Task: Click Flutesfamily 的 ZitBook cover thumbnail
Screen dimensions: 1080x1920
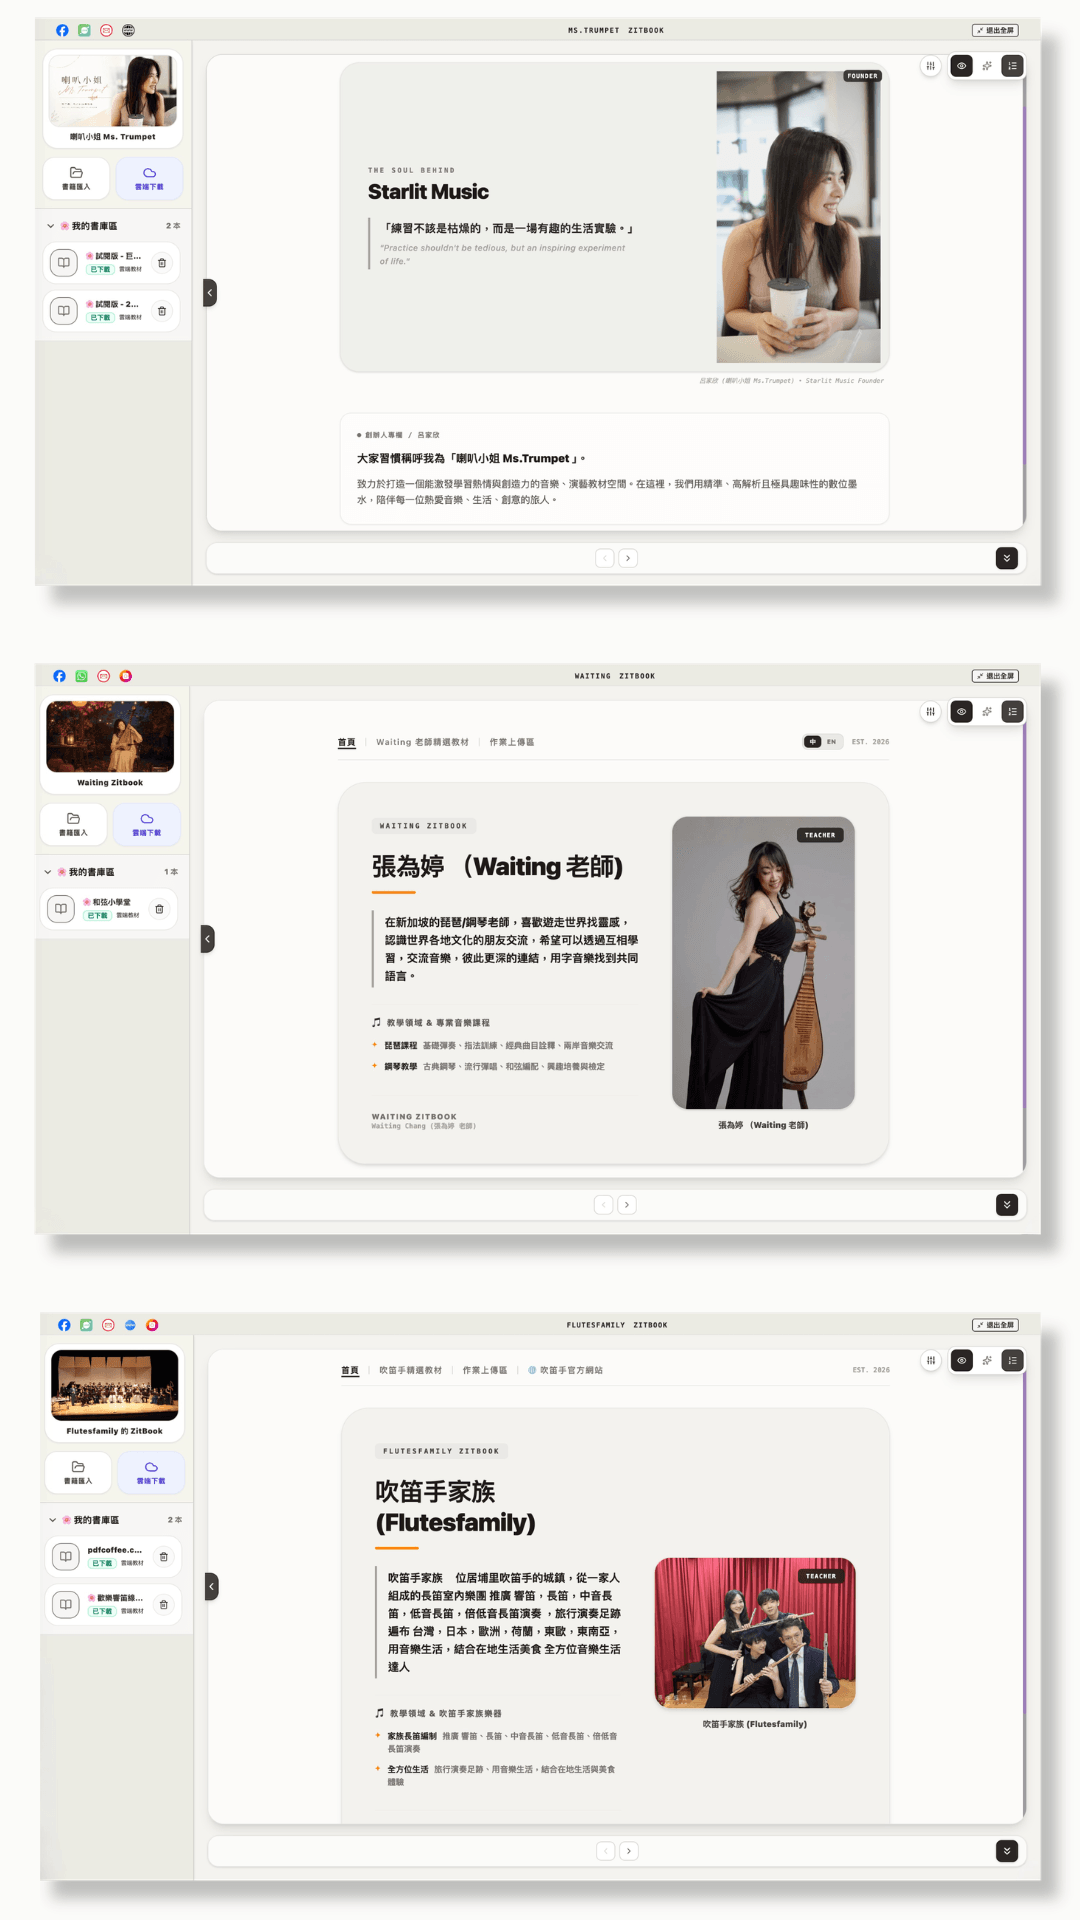Action: coord(115,1386)
